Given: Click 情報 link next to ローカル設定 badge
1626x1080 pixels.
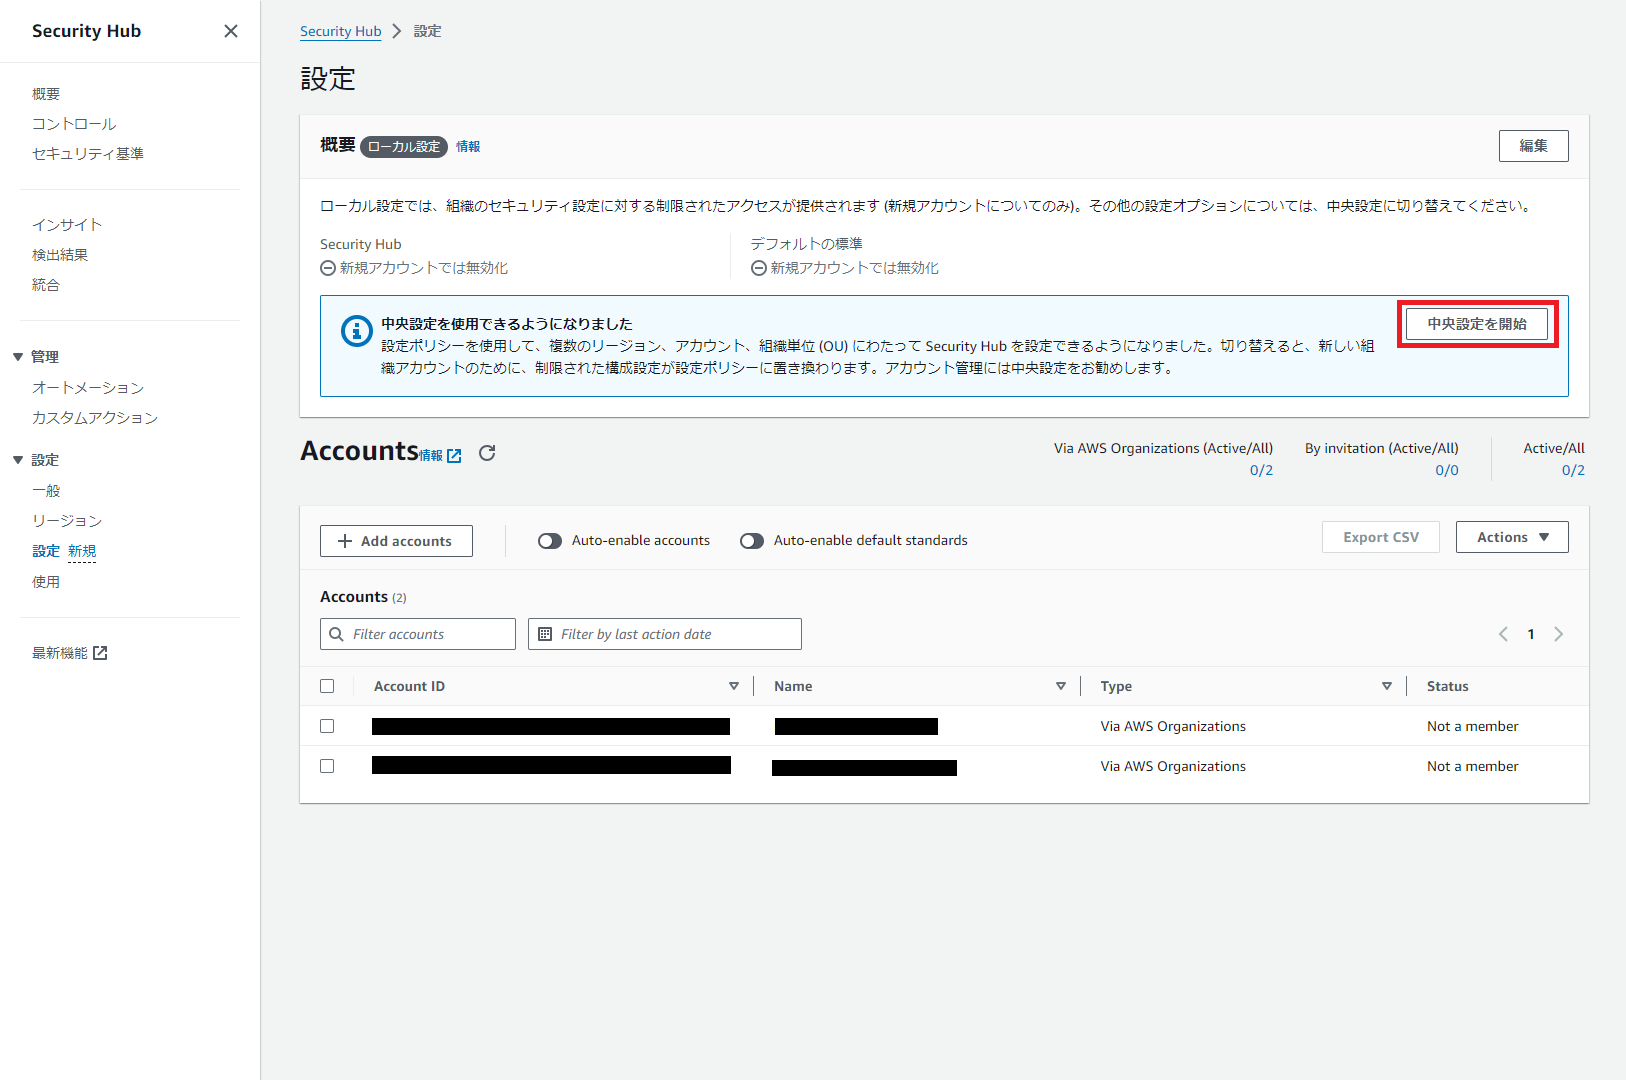Looking at the screenshot, I should [468, 146].
